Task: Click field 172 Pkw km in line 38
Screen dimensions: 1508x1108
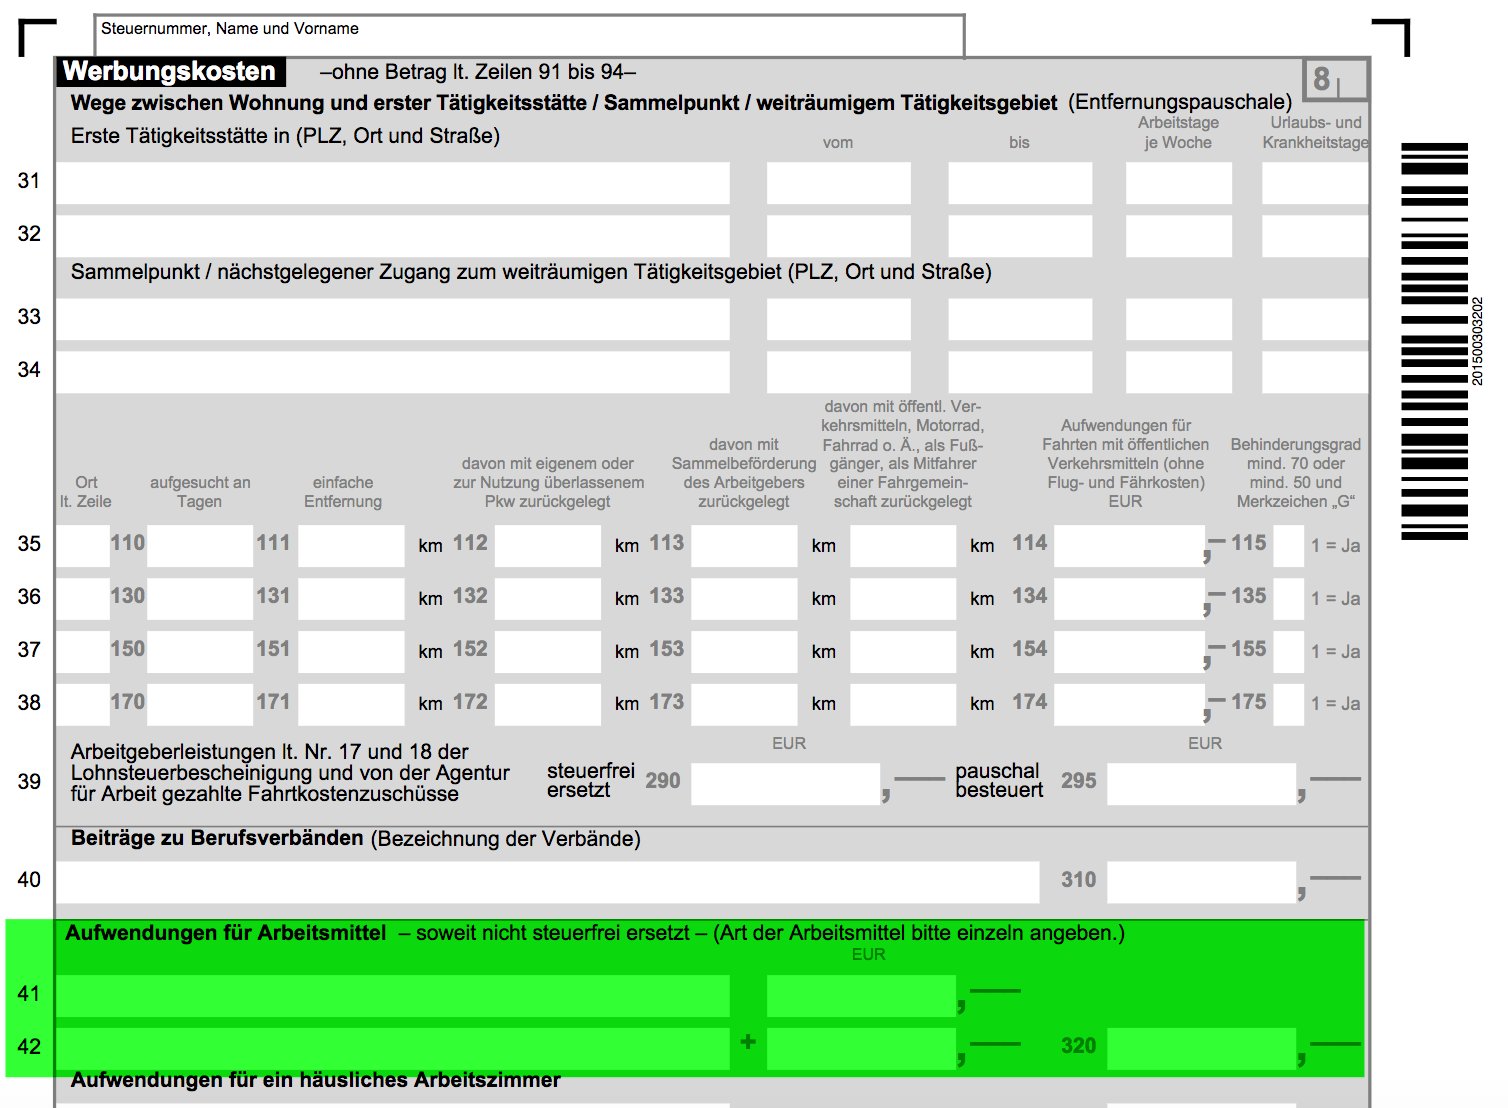Action: pos(548,705)
